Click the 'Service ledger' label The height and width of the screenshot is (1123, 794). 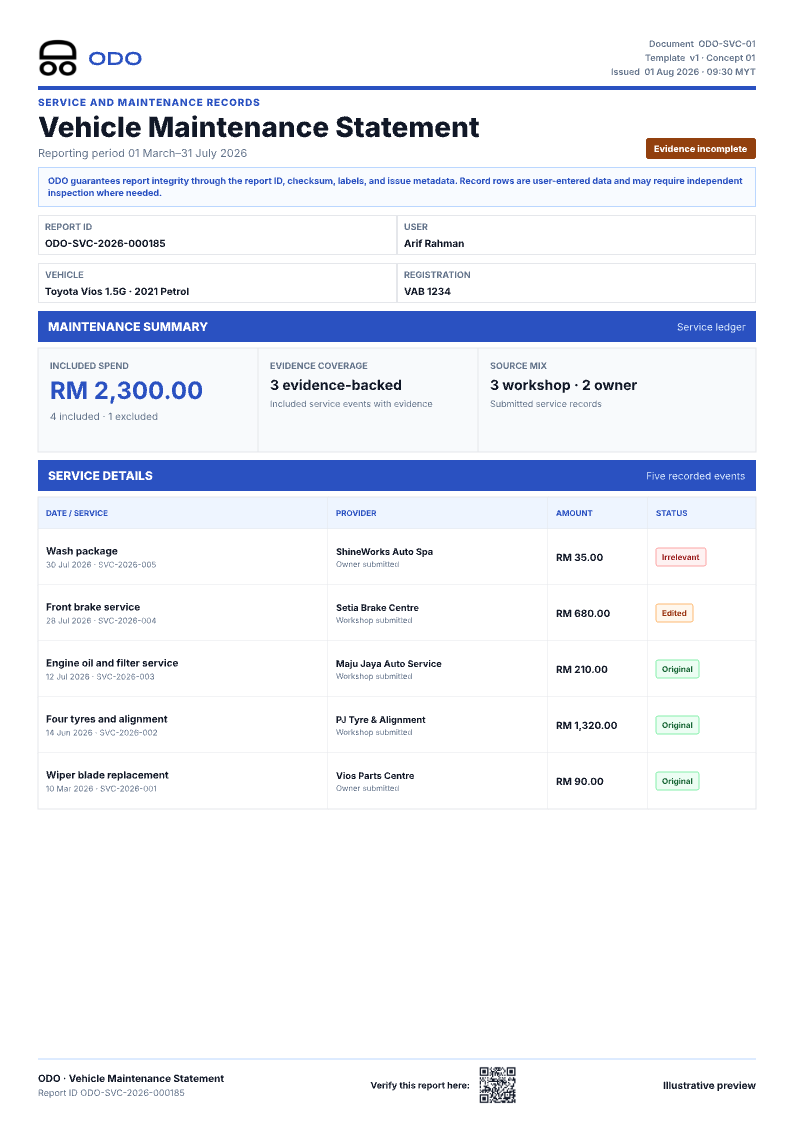pyautogui.click(x=711, y=327)
